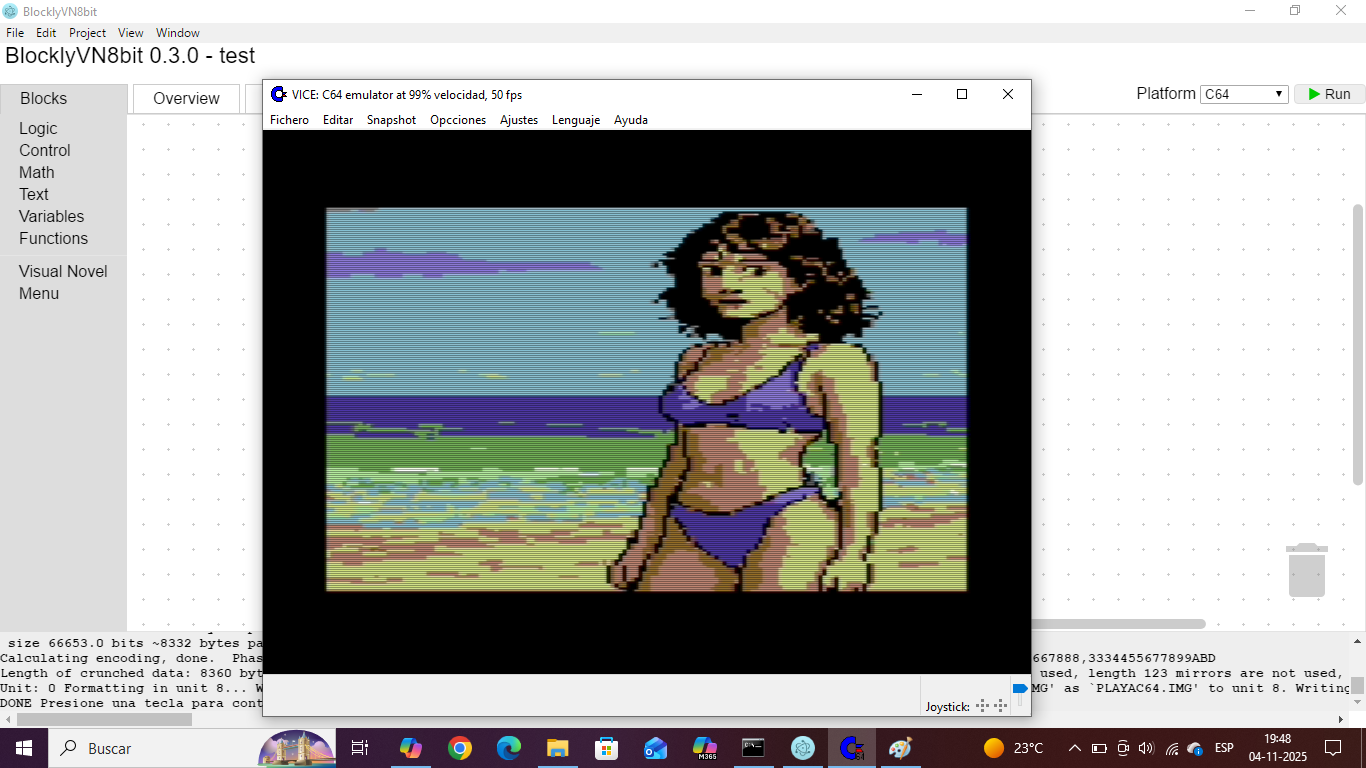Open the Platform dropdown showing C64
Viewport: 1366px width, 768px height.
1244,94
